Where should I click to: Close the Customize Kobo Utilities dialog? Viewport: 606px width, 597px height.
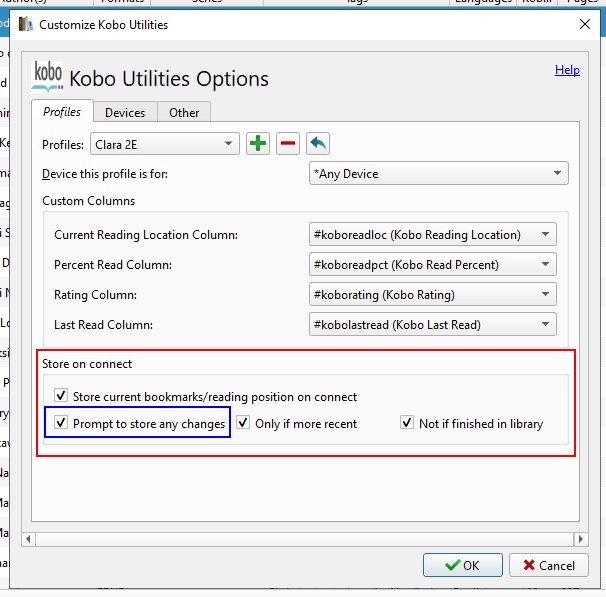[x=585, y=24]
